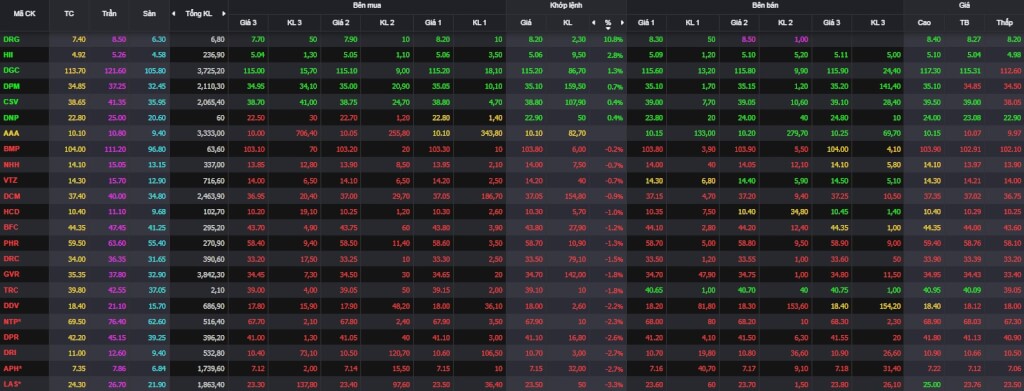
Task: Click the TC reference price header
Action: point(69,13)
